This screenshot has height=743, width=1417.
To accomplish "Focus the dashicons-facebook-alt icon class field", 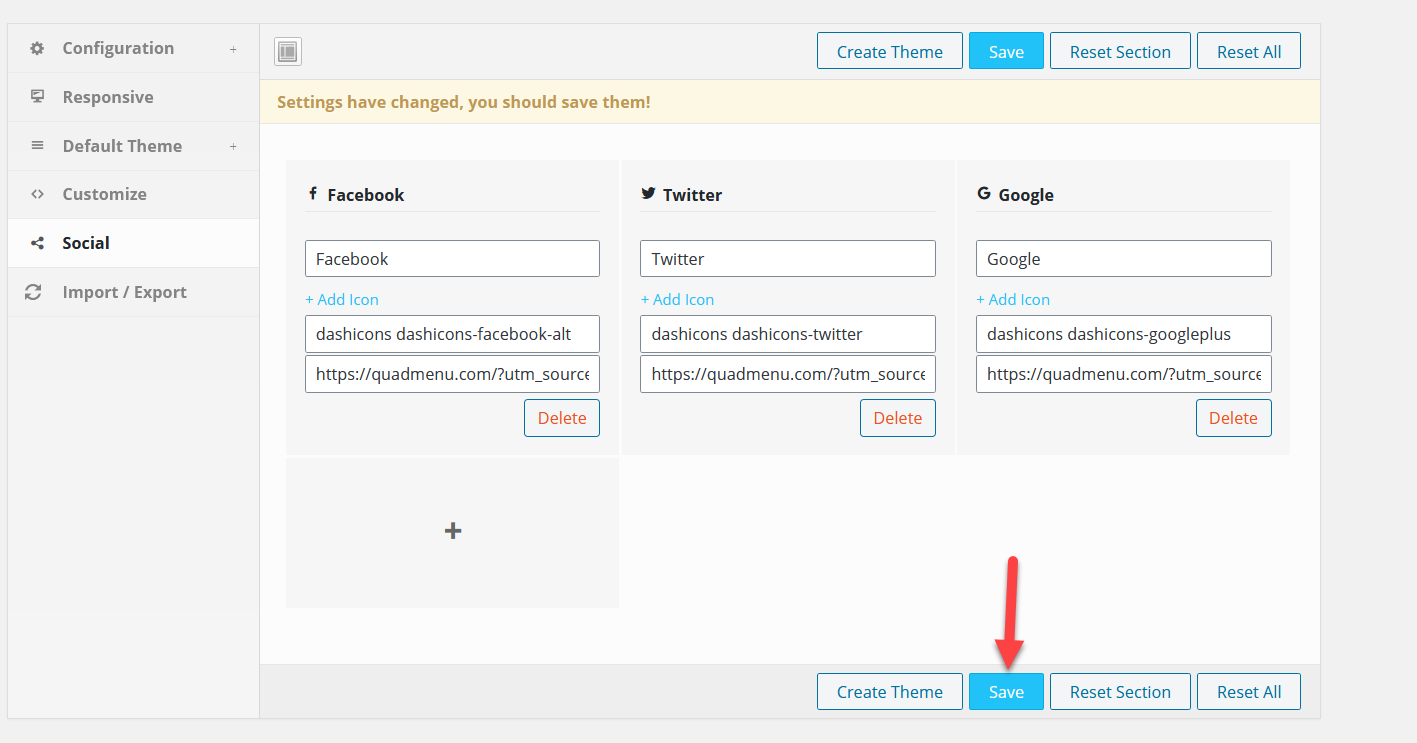I will pyautogui.click(x=452, y=334).
